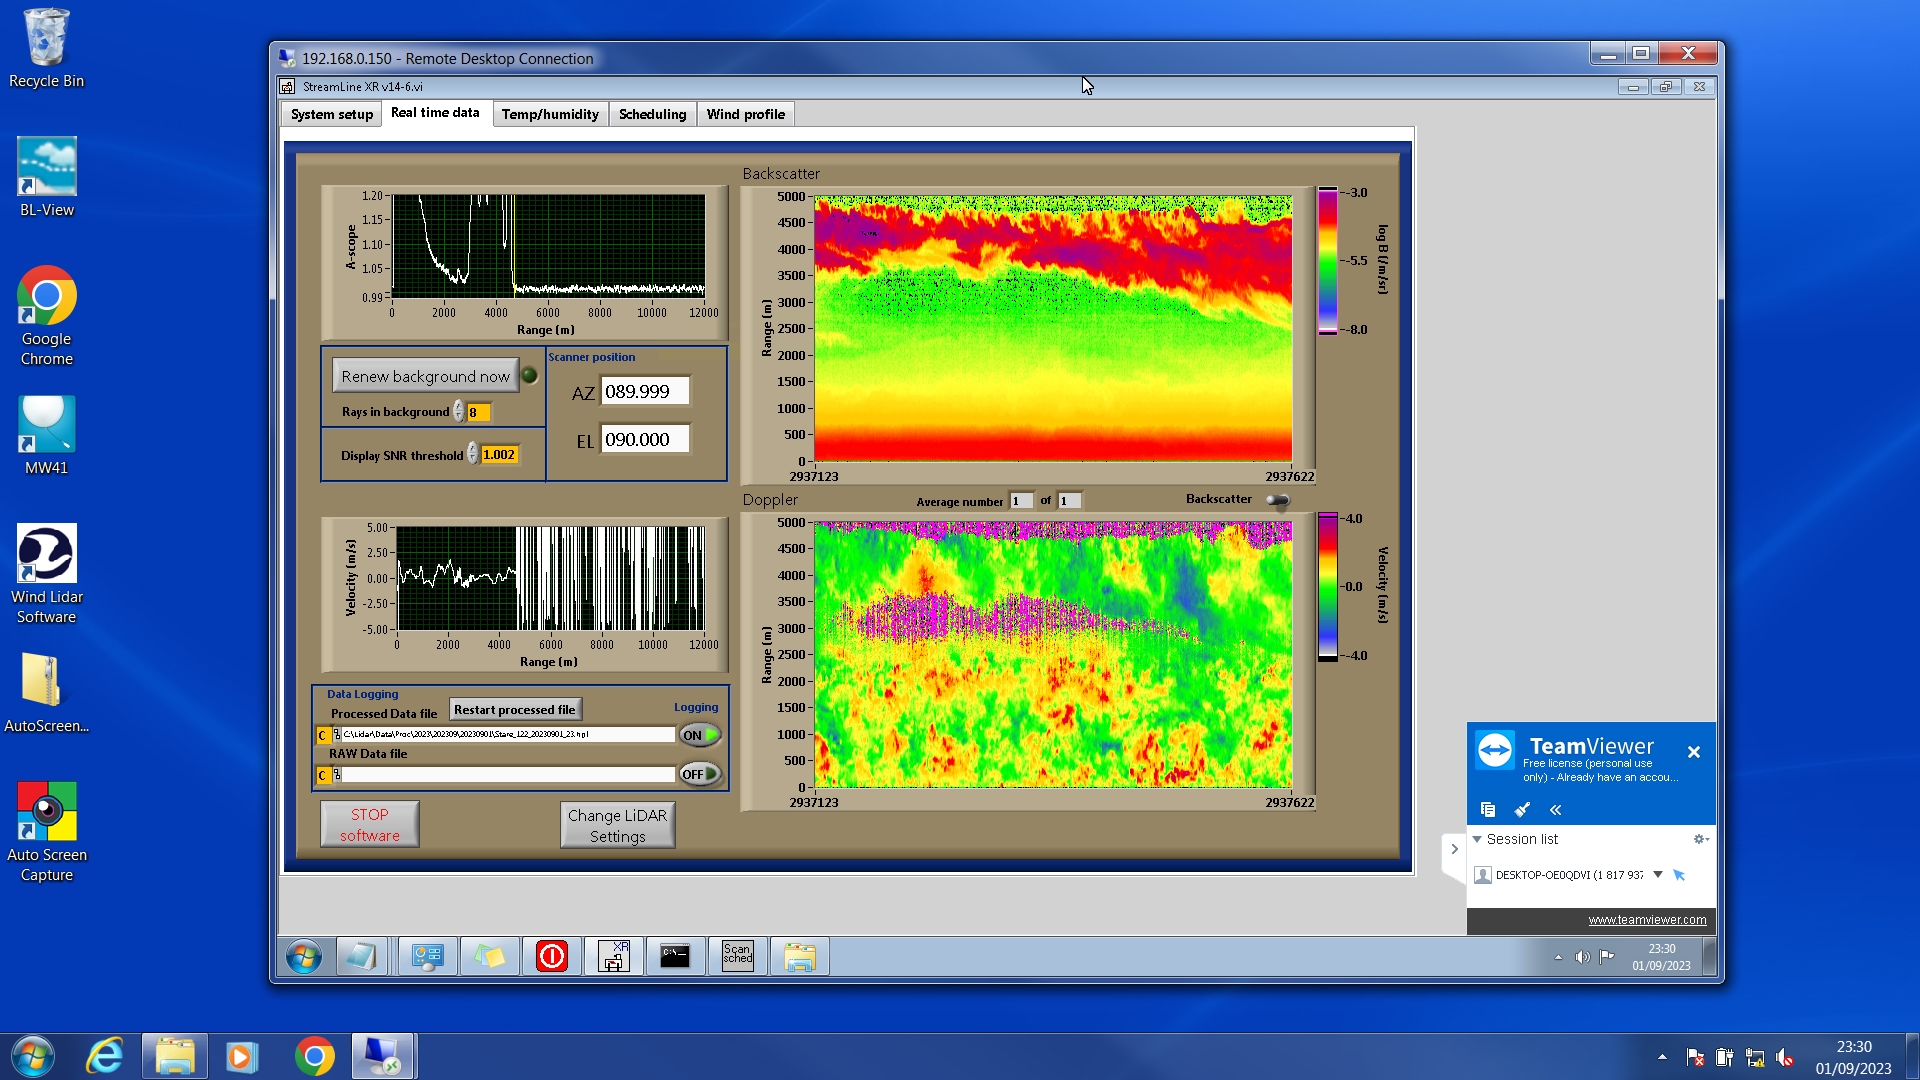Collapse the Session list triangle
Viewport: 1920px width, 1080px height.
(1477, 839)
